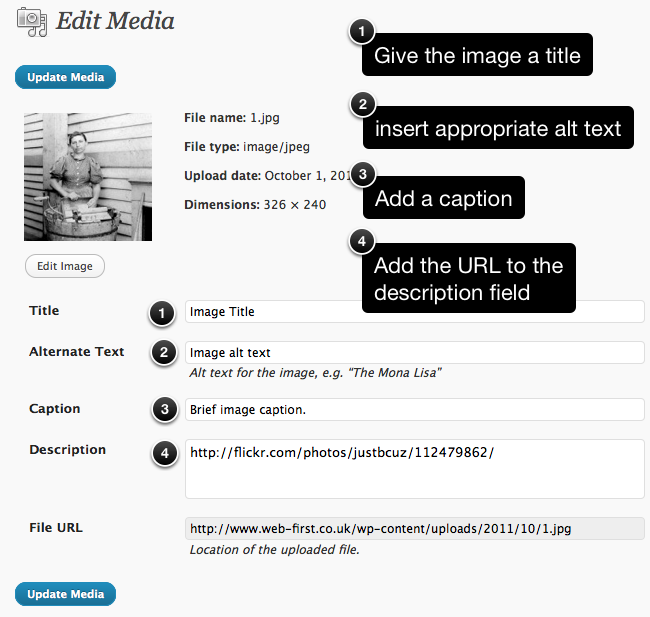Click marker 1 beside the Title field
650x617 pixels.
(x=162, y=313)
